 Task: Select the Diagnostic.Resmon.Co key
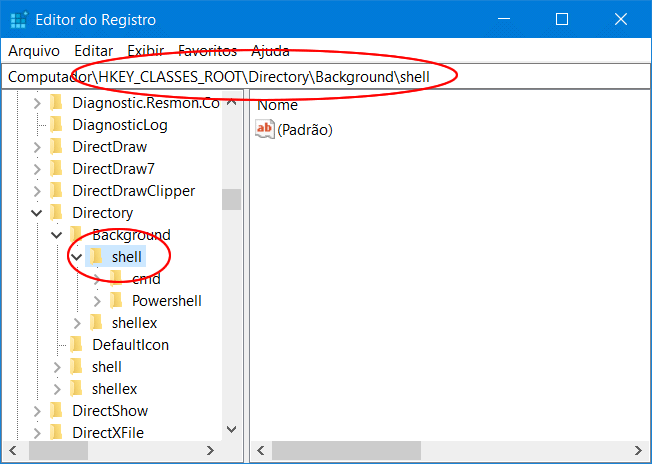(x=145, y=103)
